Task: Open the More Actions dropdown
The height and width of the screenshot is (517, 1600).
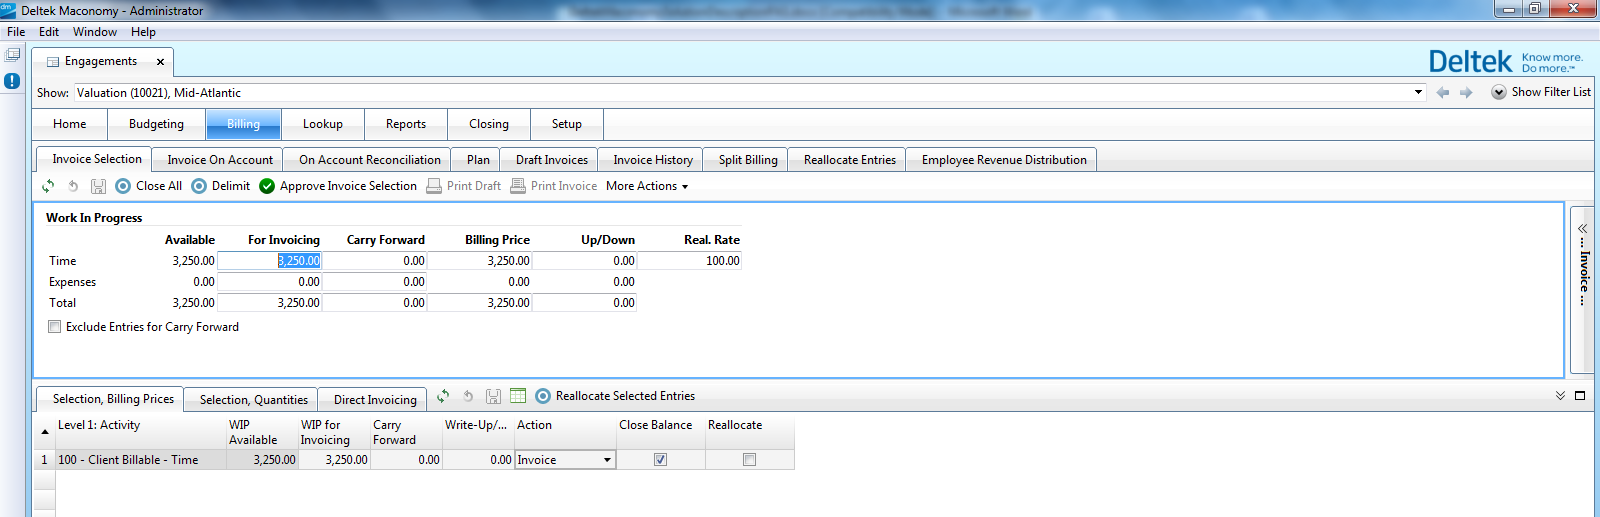Action: click(x=647, y=186)
